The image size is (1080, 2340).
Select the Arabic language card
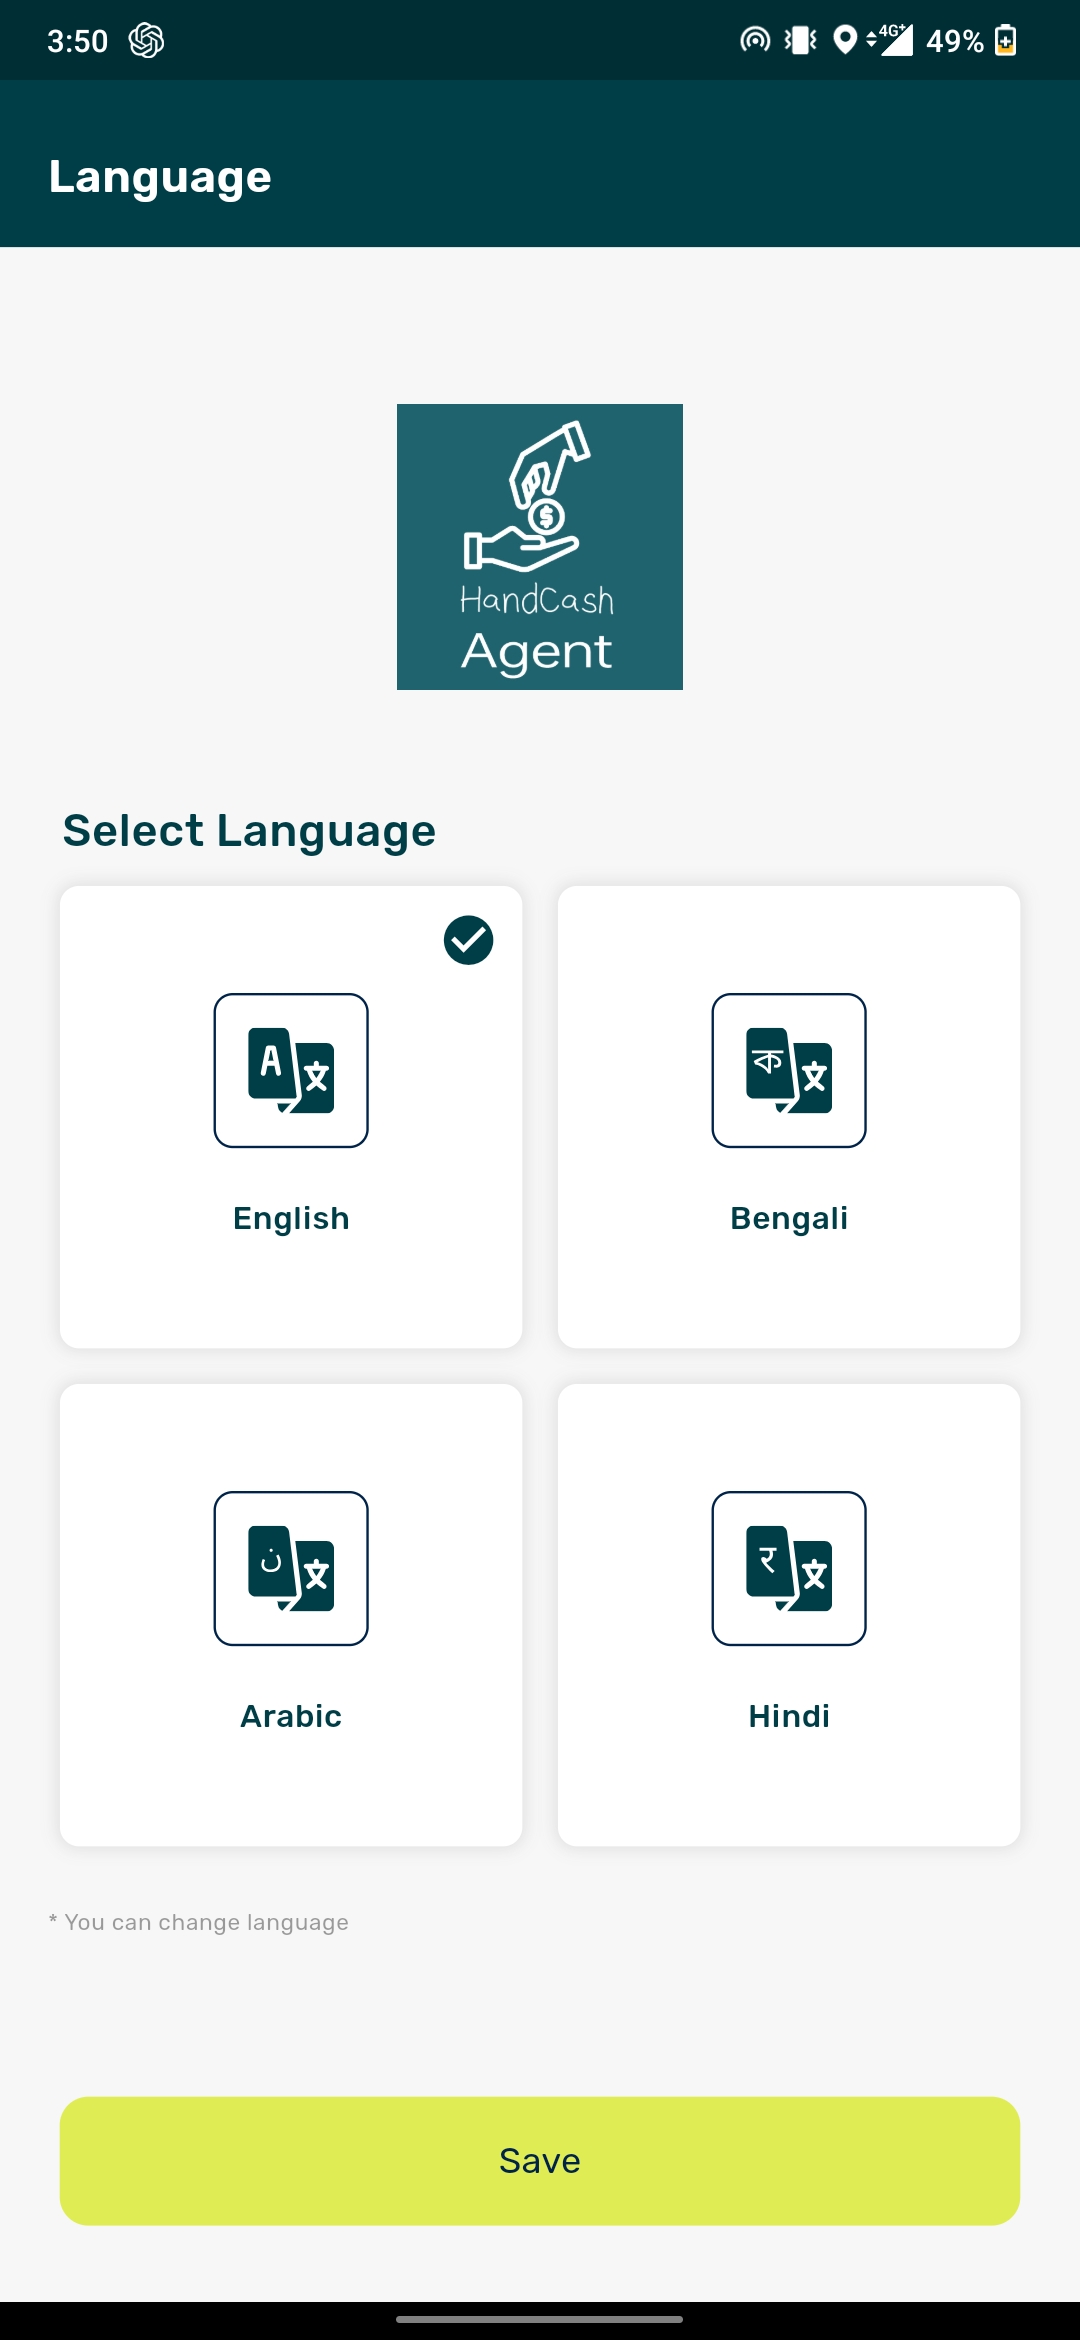291,1615
